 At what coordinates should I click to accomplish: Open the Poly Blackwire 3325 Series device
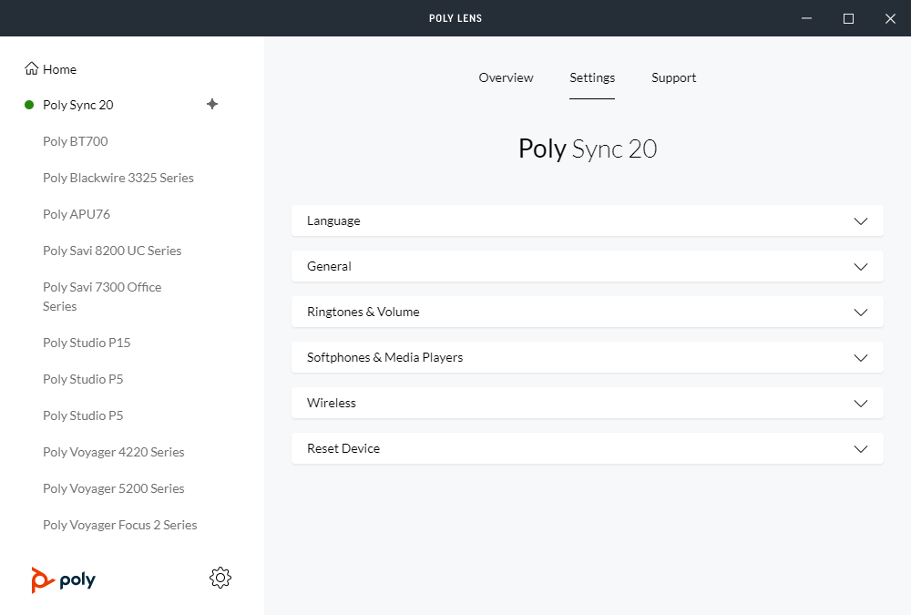point(117,177)
